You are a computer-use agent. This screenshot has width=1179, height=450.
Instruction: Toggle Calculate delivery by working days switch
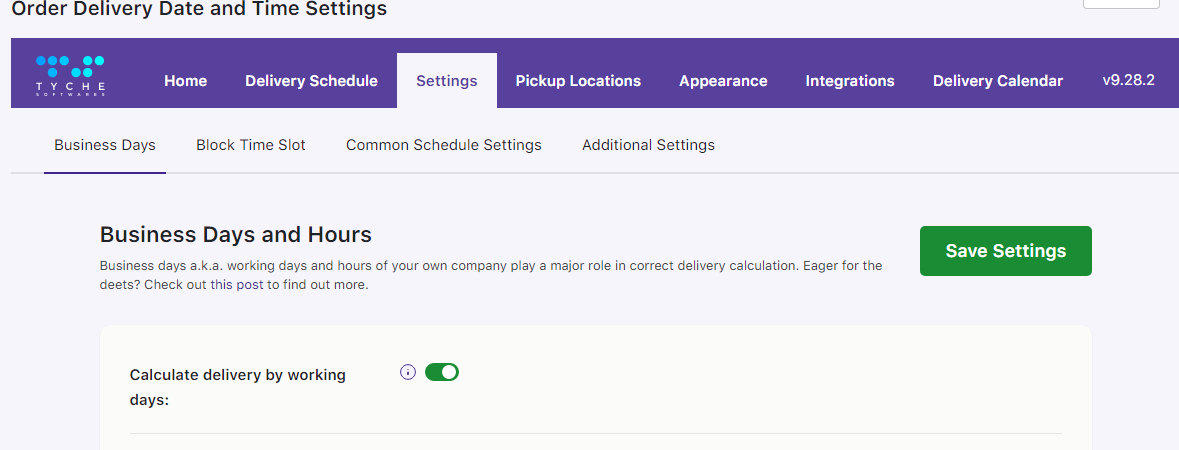441,372
